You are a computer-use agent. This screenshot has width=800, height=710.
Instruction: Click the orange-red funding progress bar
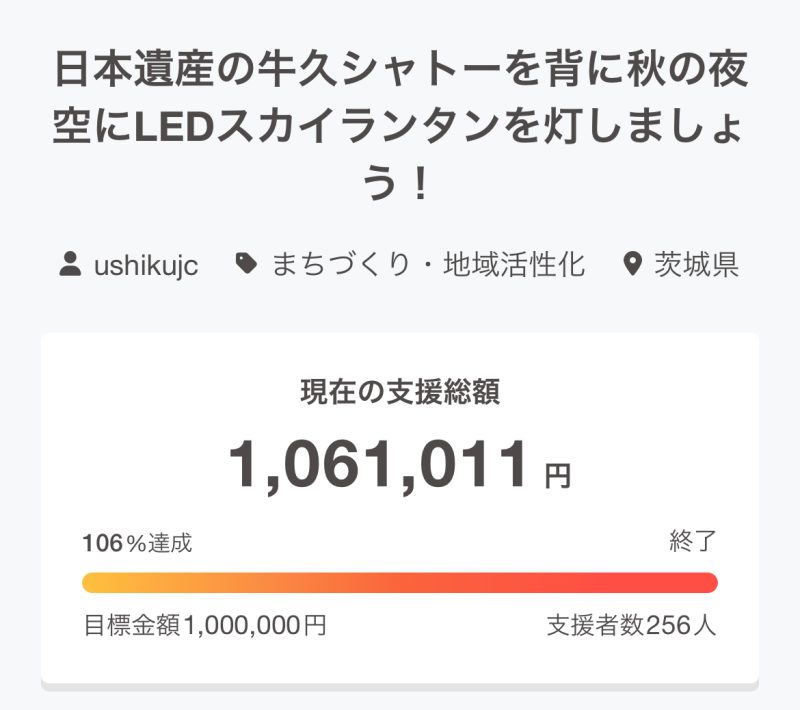click(400, 582)
